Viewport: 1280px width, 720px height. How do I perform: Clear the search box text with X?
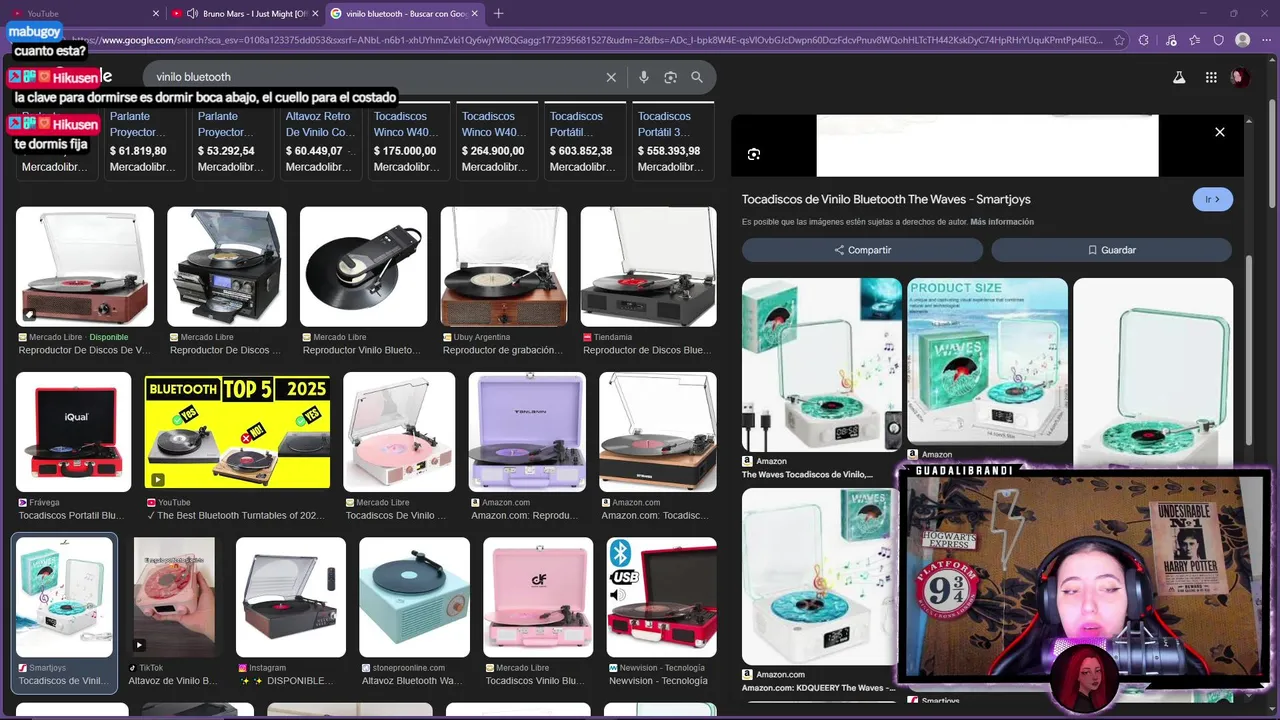[611, 77]
